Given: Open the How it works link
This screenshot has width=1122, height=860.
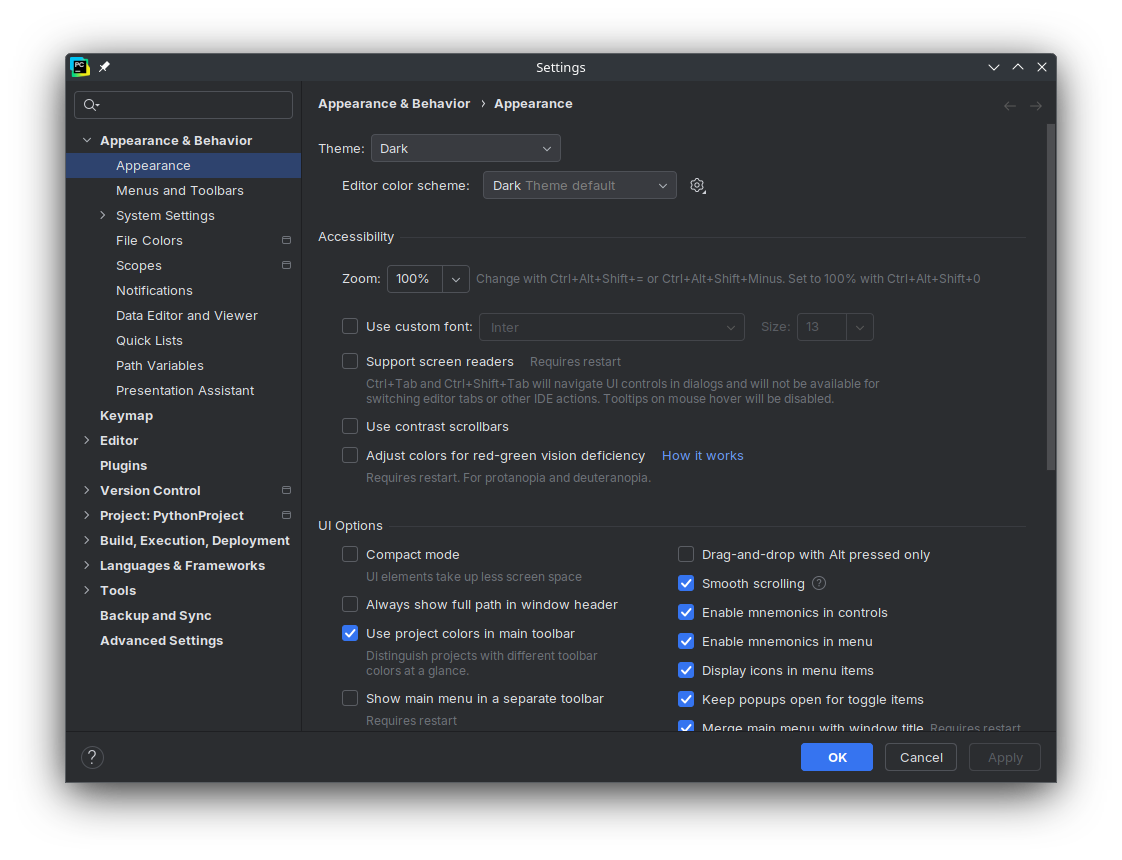Looking at the screenshot, I should [x=702, y=456].
